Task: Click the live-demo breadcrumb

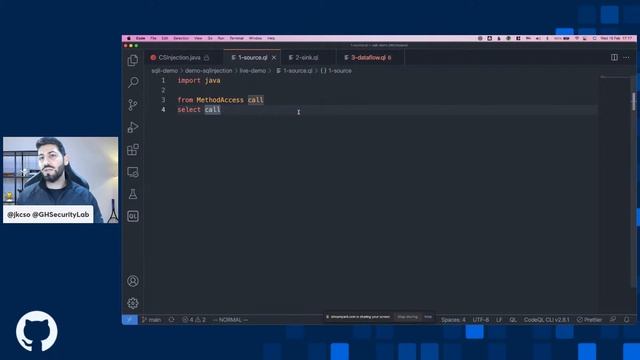Action: 253,71
